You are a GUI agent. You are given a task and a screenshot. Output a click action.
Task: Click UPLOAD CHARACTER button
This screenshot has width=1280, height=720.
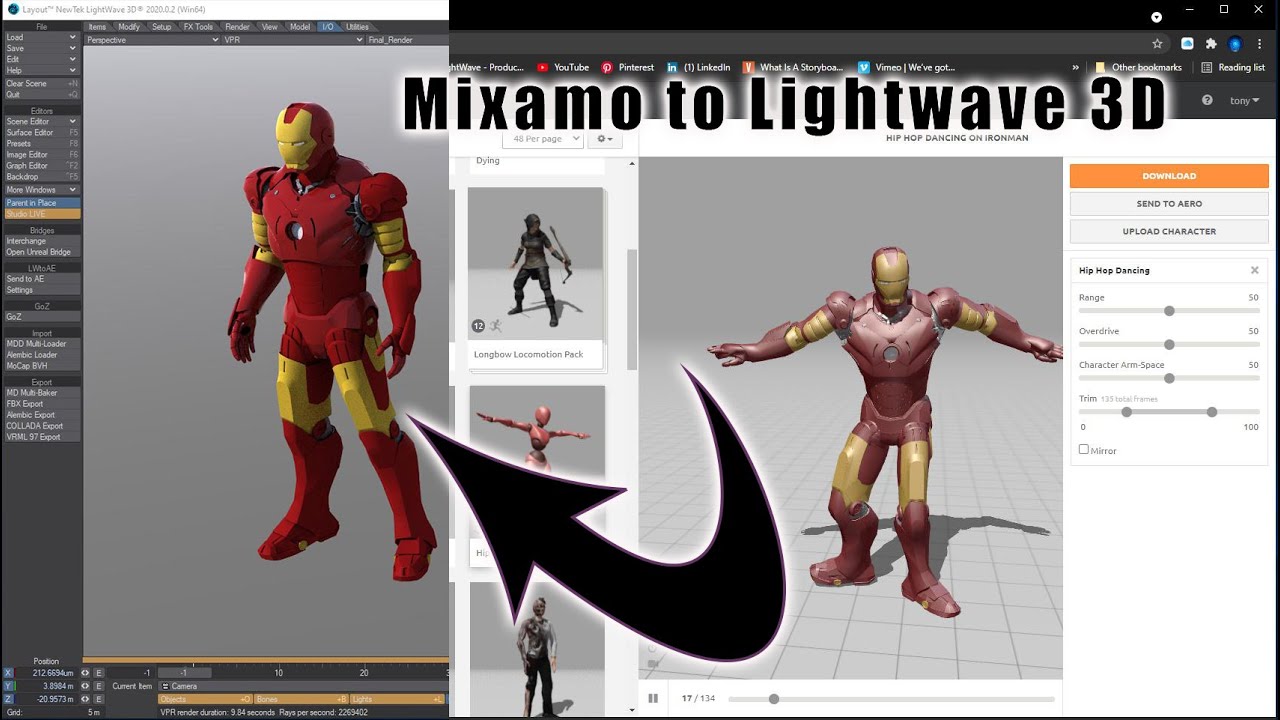[1169, 231]
